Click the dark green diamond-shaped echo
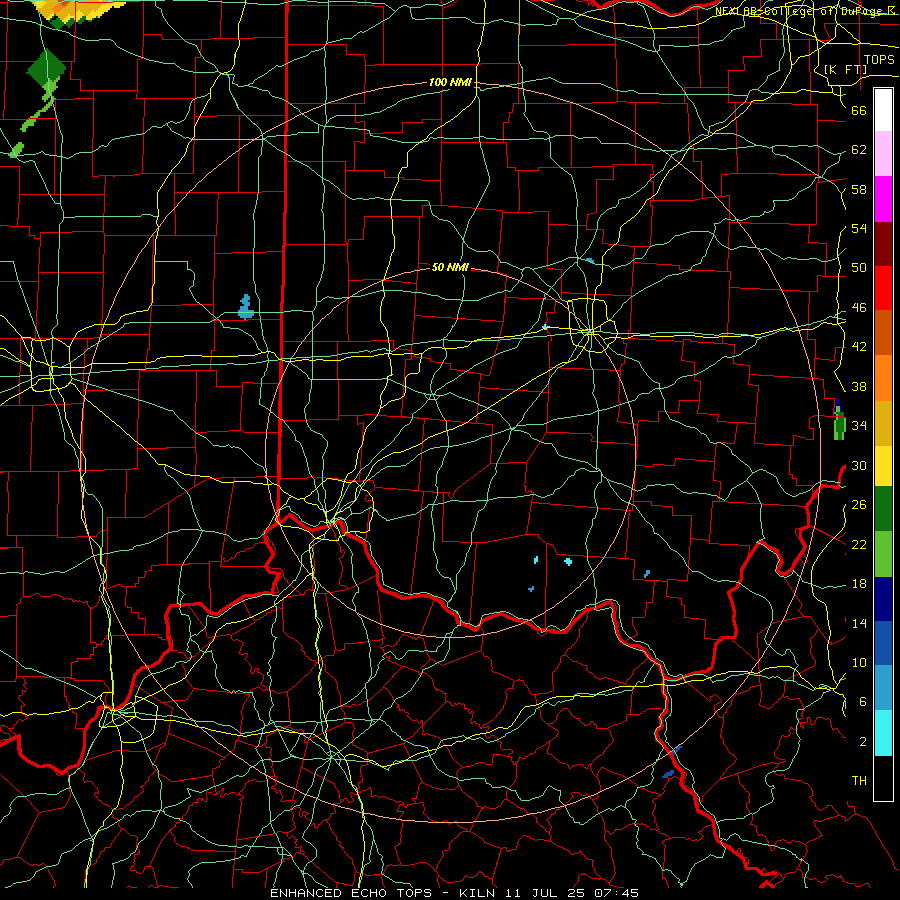 (46, 70)
